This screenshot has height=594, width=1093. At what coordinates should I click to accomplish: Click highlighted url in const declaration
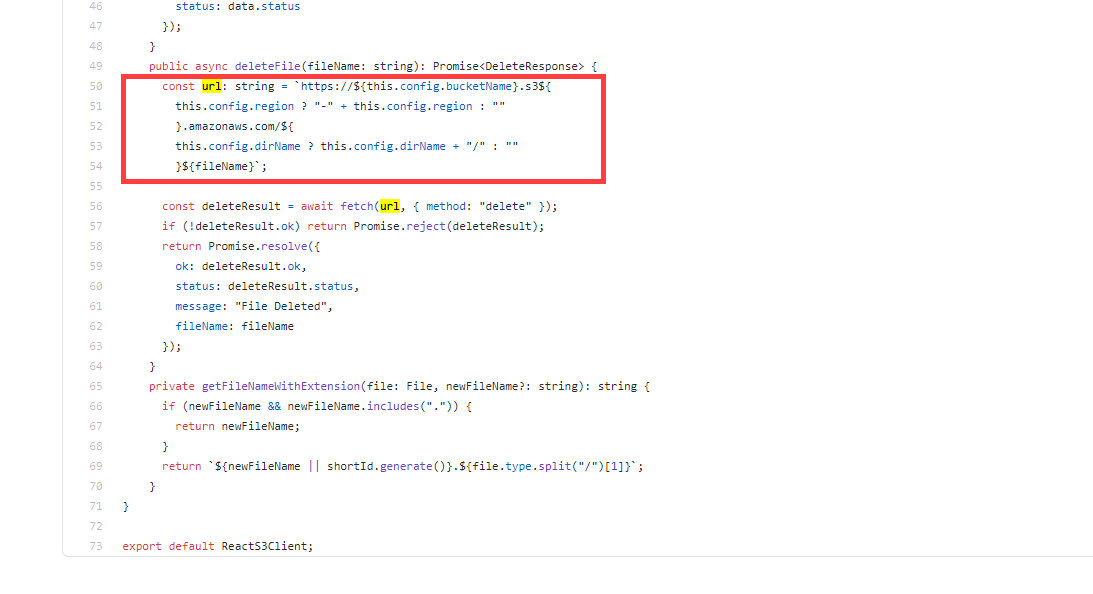point(211,86)
